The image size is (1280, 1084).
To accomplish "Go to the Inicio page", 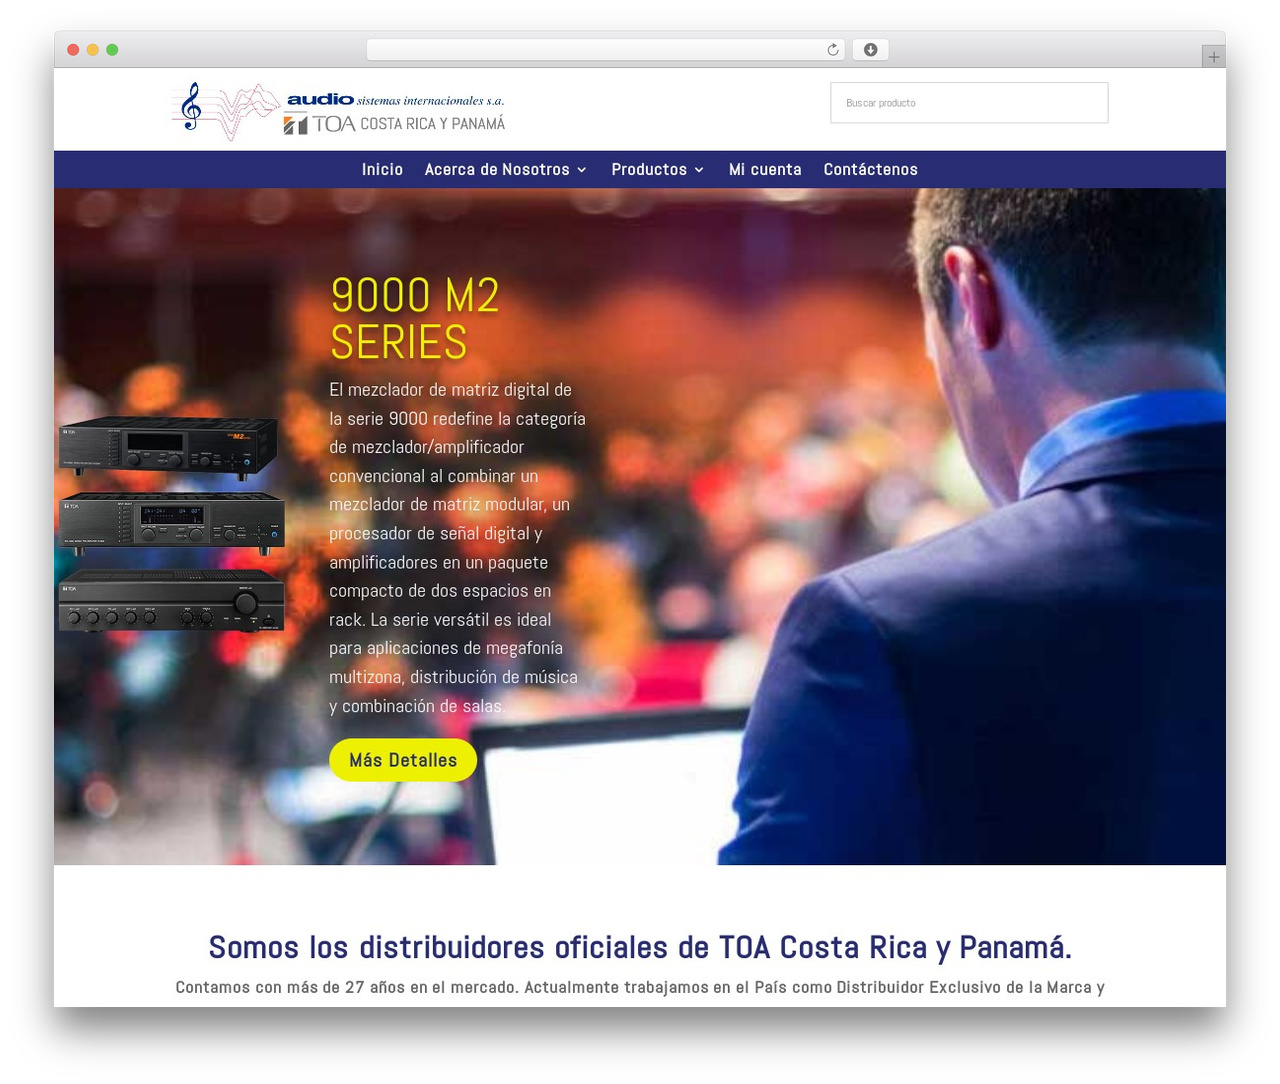I will pyautogui.click(x=382, y=170).
